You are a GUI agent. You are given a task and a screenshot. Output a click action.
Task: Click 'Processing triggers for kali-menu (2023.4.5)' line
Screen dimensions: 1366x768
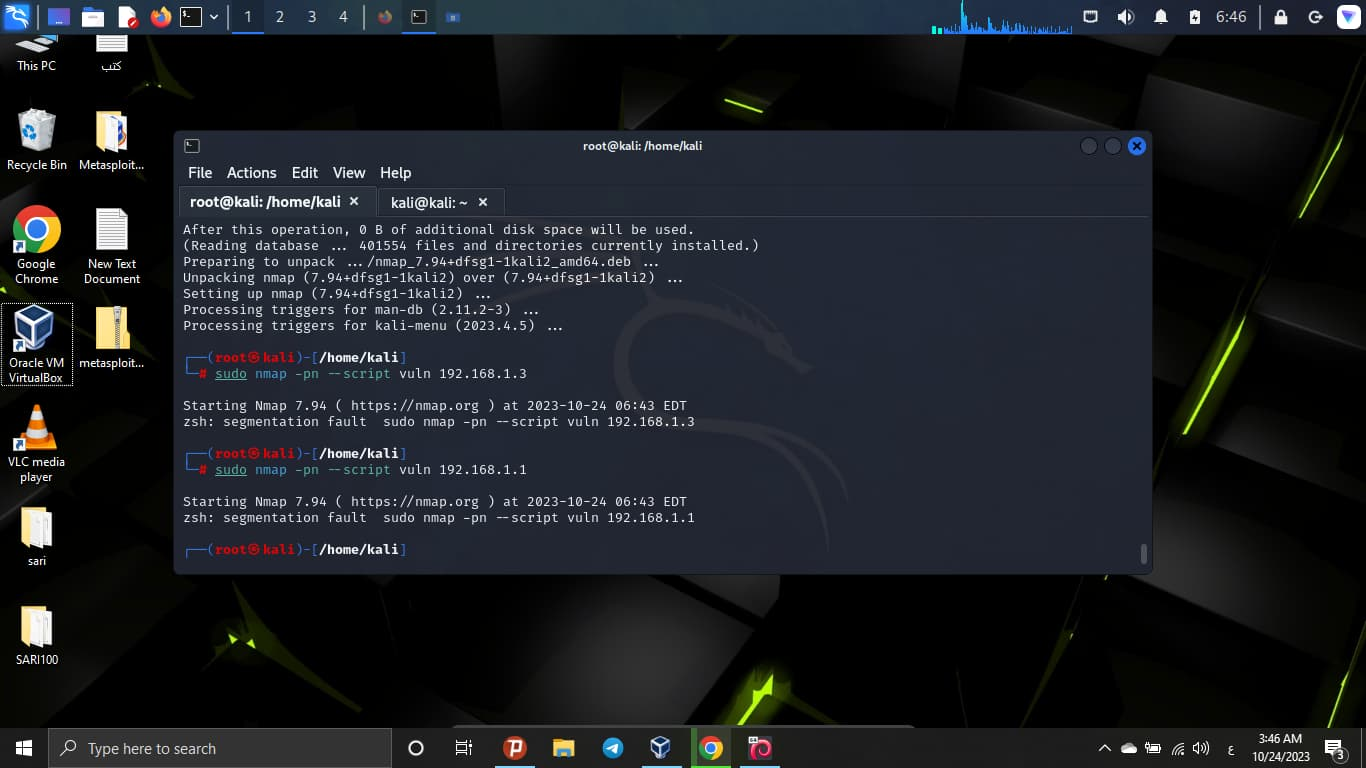click(373, 326)
